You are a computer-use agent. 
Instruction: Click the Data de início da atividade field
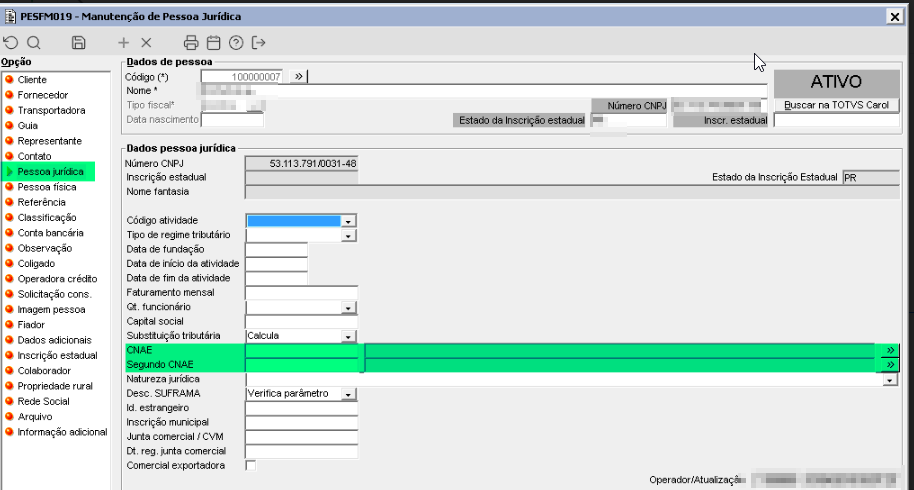(x=276, y=264)
